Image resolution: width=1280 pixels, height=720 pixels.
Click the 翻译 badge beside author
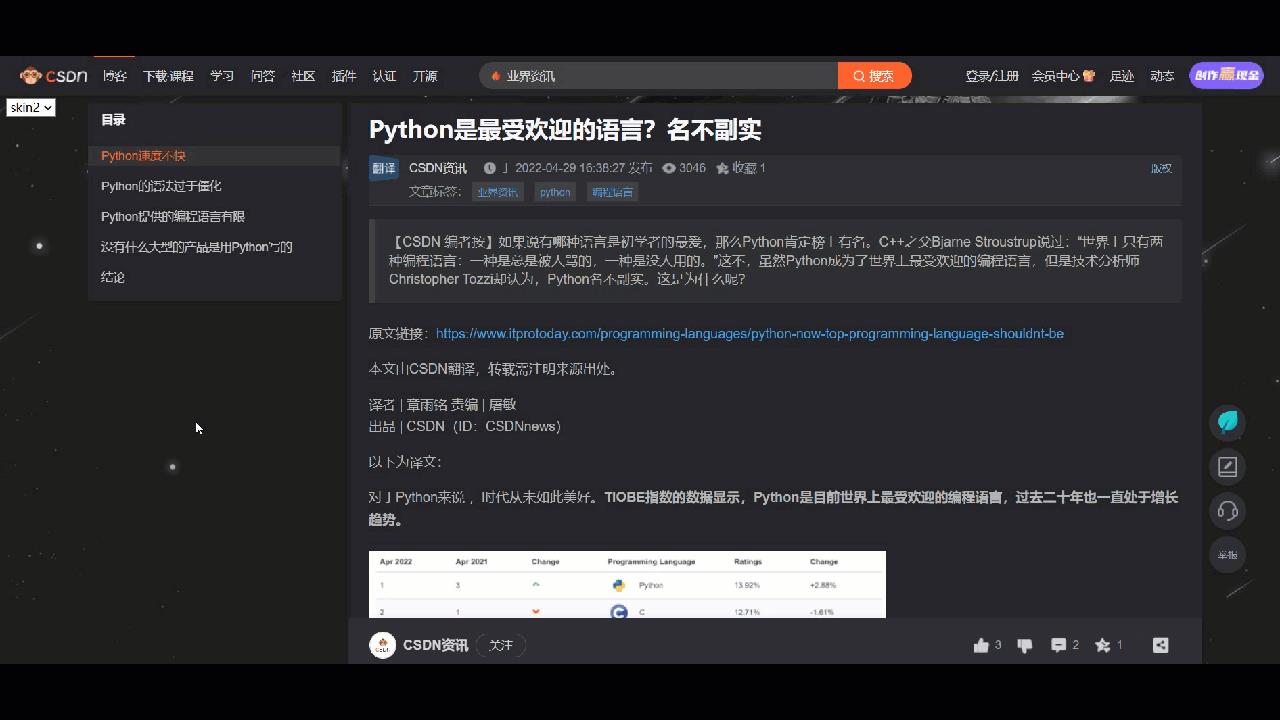click(383, 168)
